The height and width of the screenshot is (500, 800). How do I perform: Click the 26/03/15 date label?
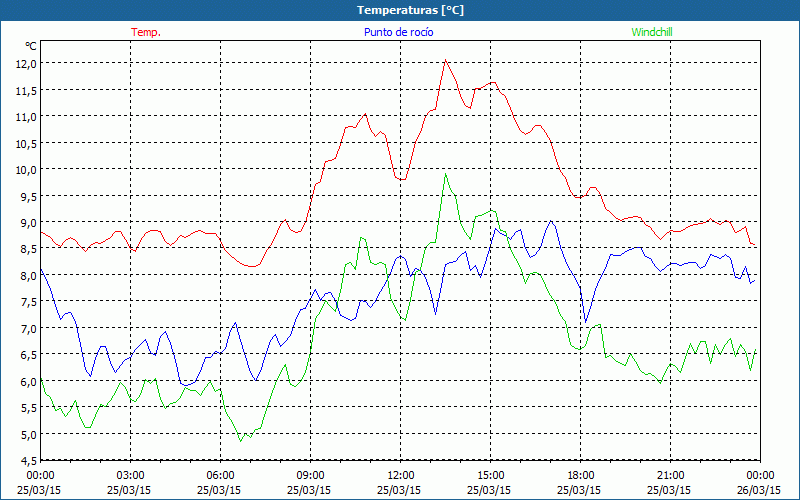[759, 490]
